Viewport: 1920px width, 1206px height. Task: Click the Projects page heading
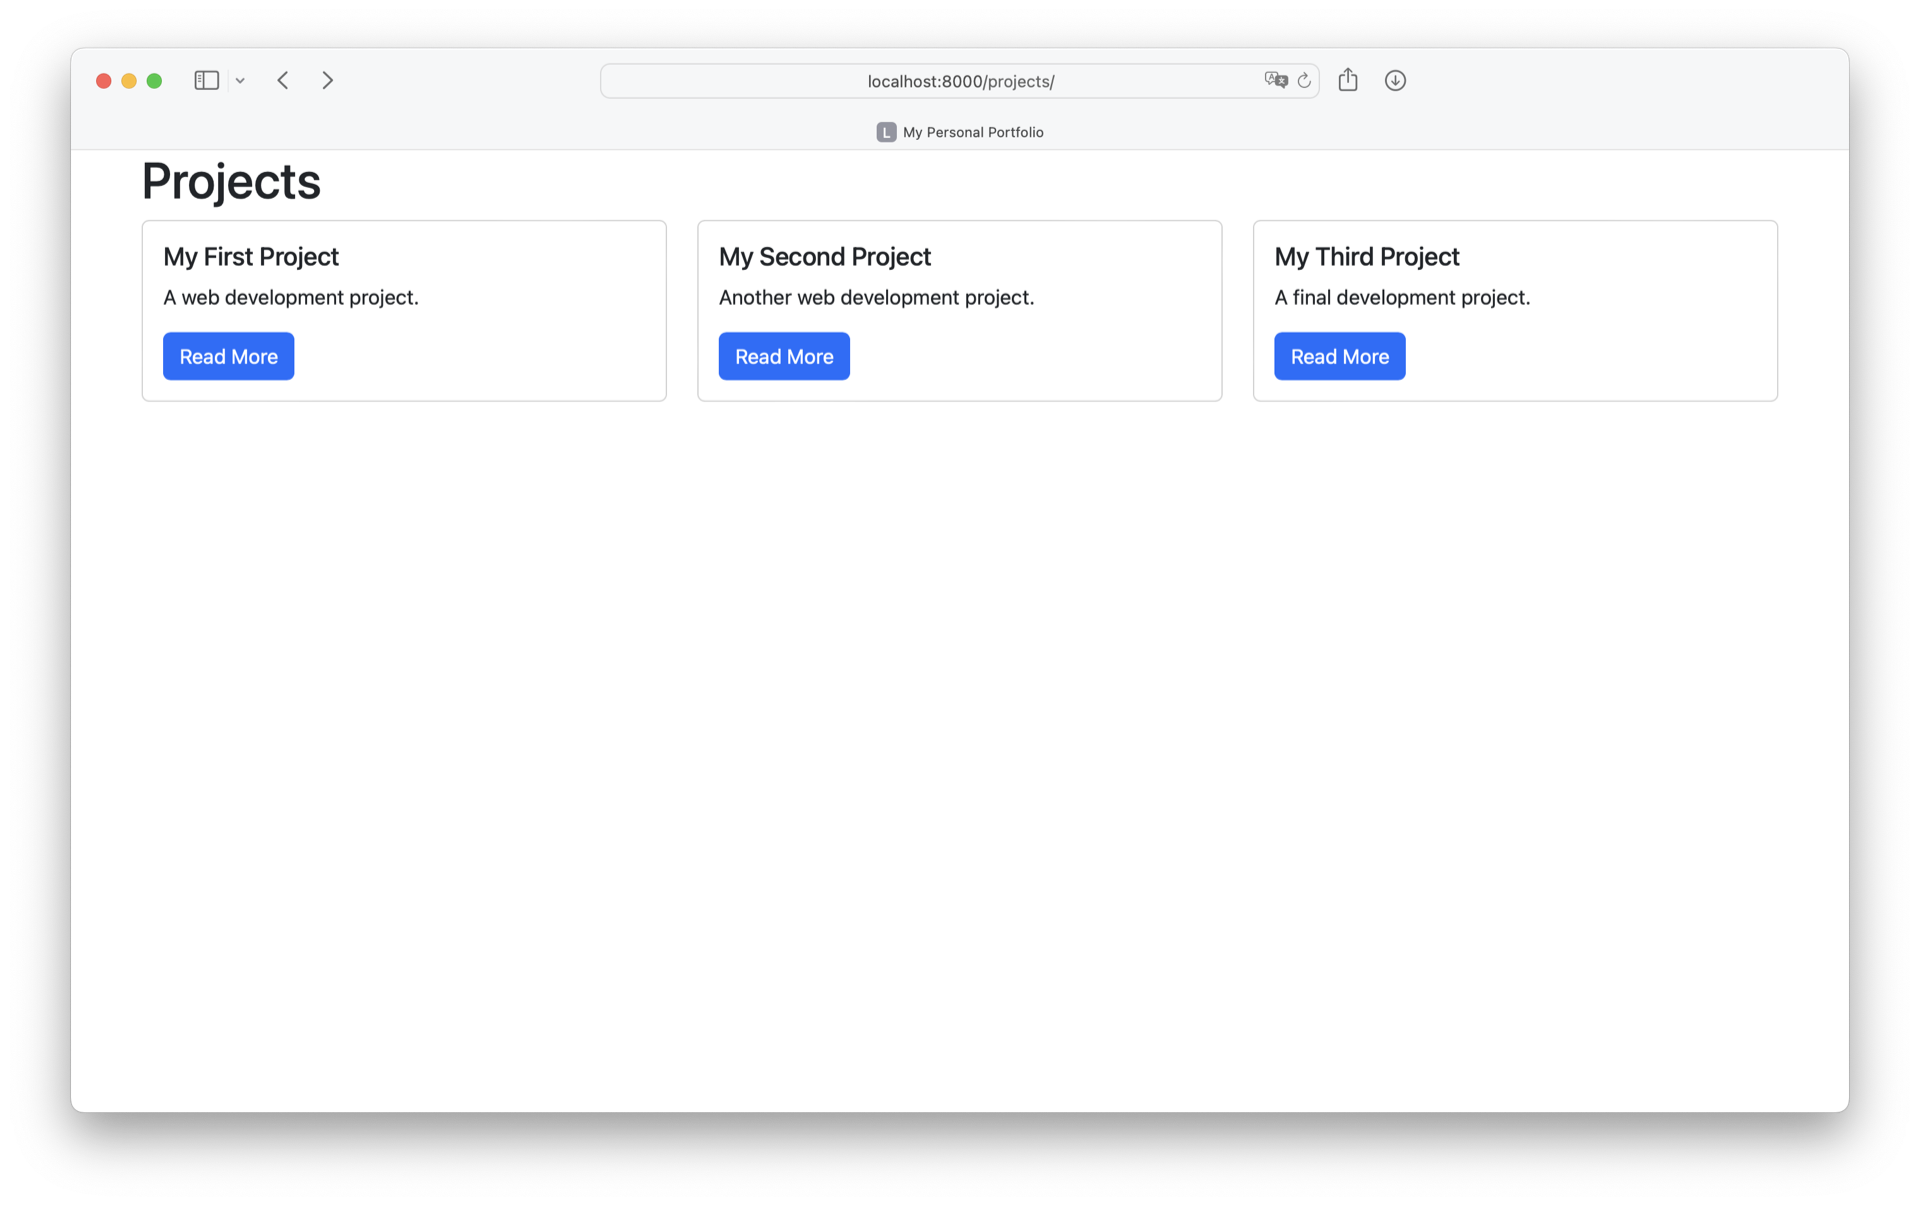click(231, 182)
